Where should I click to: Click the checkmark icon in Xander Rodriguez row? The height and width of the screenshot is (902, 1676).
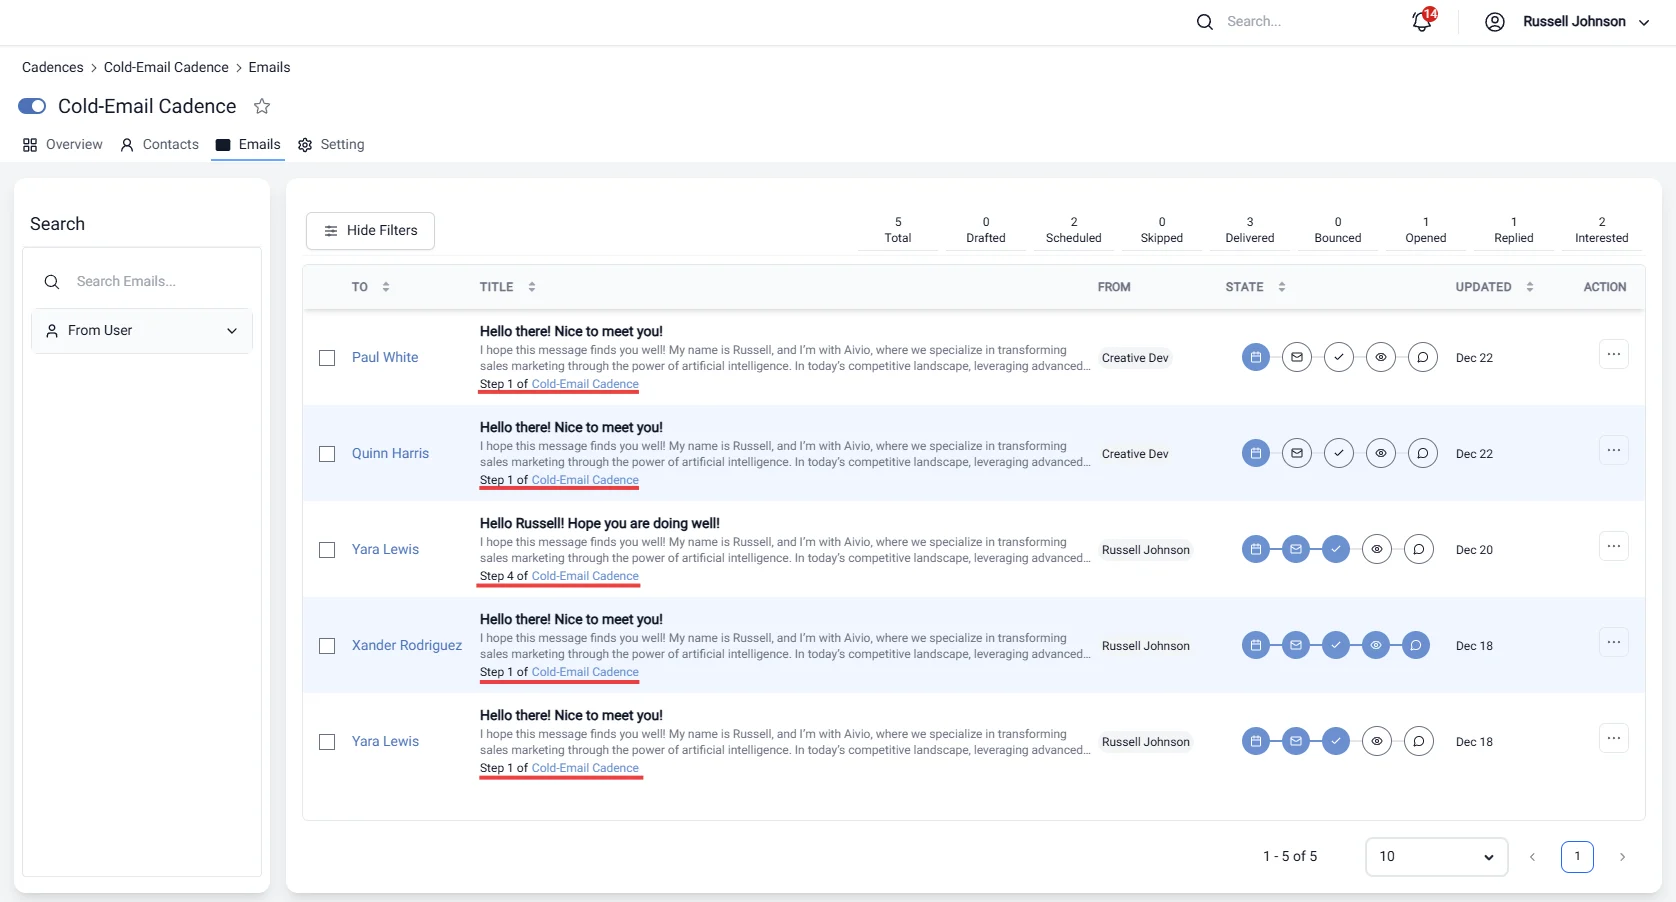click(1336, 645)
